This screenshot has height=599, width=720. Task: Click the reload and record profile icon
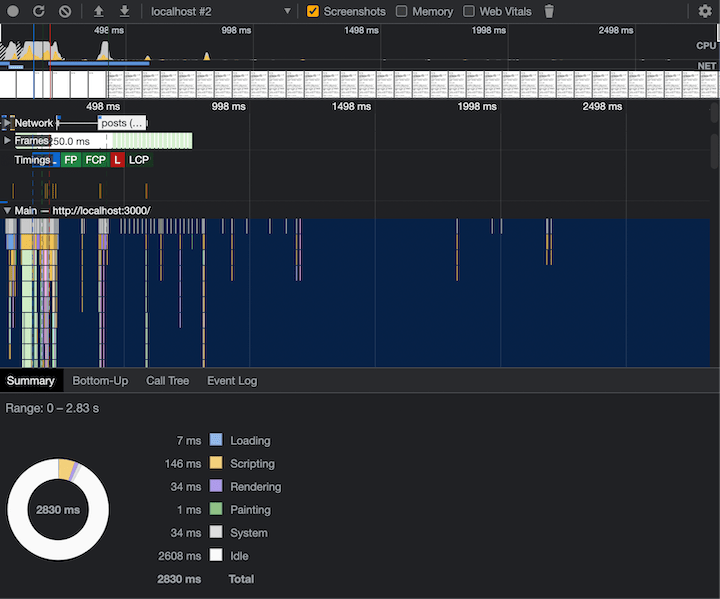(39, 11)
